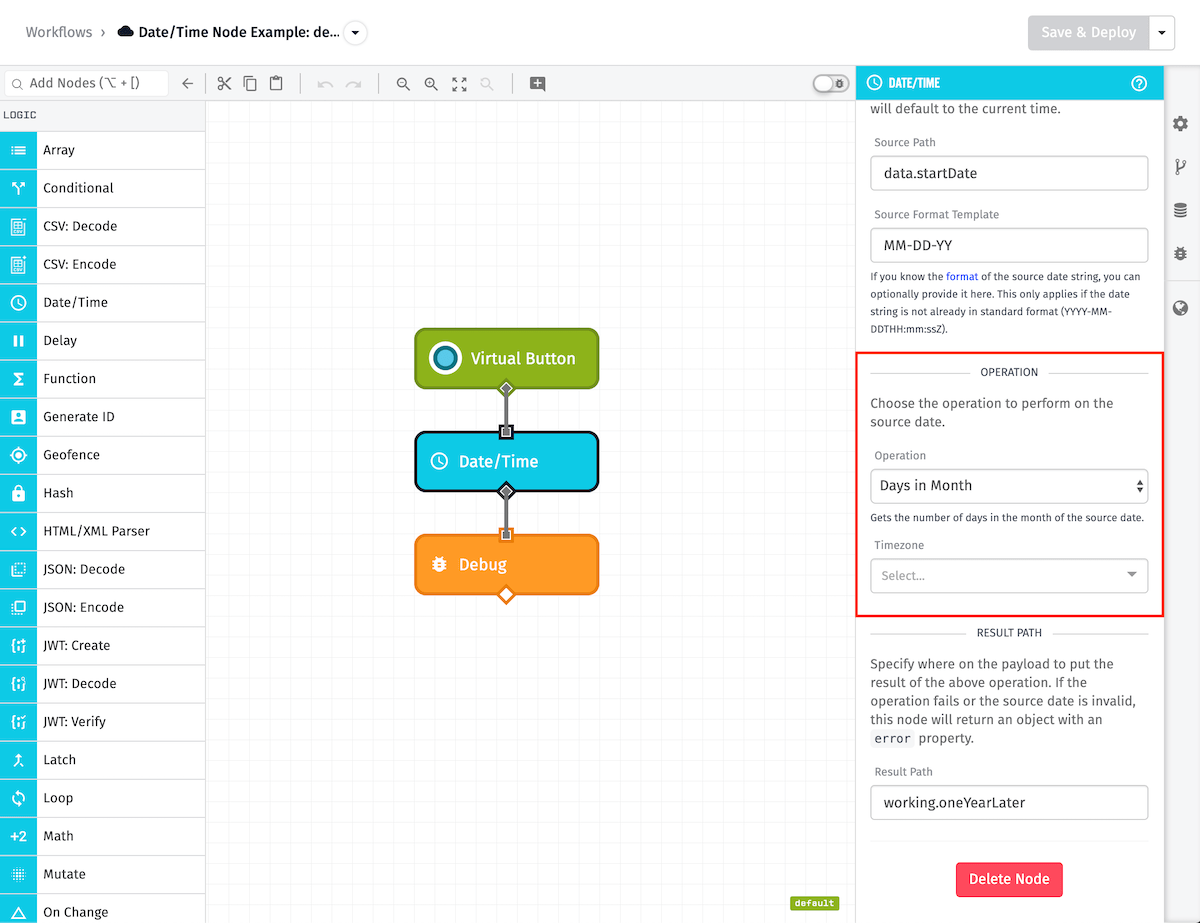Image resolution: width=1200 pixels, height=923 pixels.
Task: Click the Debug node's bottom output connector
Action: point(506,595)
